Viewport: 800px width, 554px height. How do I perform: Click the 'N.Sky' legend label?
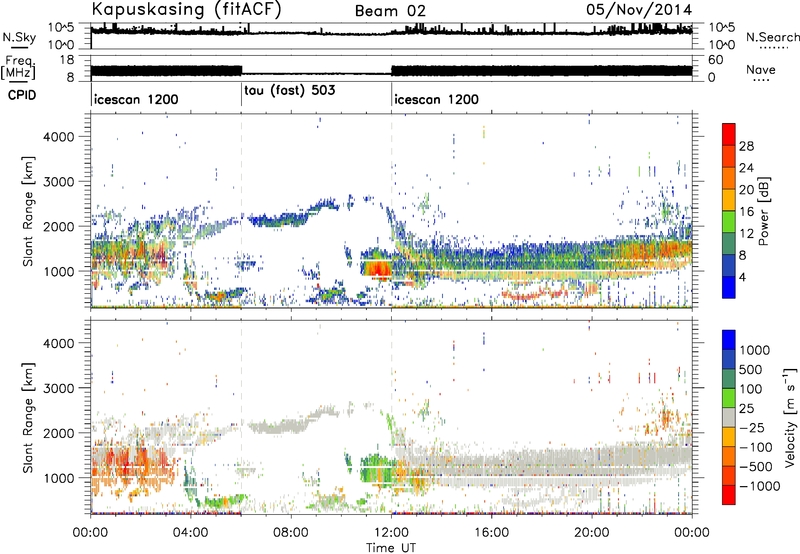19,37
